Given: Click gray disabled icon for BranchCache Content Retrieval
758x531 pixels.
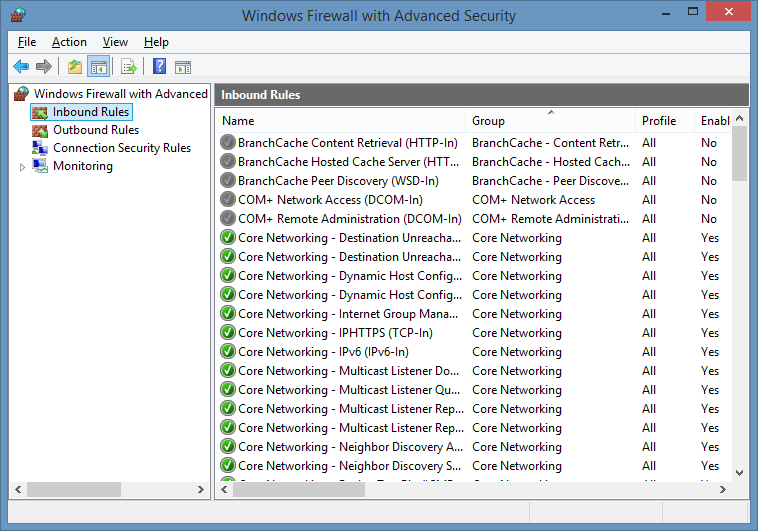Looking at the screenshot, I should pyautogui.click(x=228, y=143).
